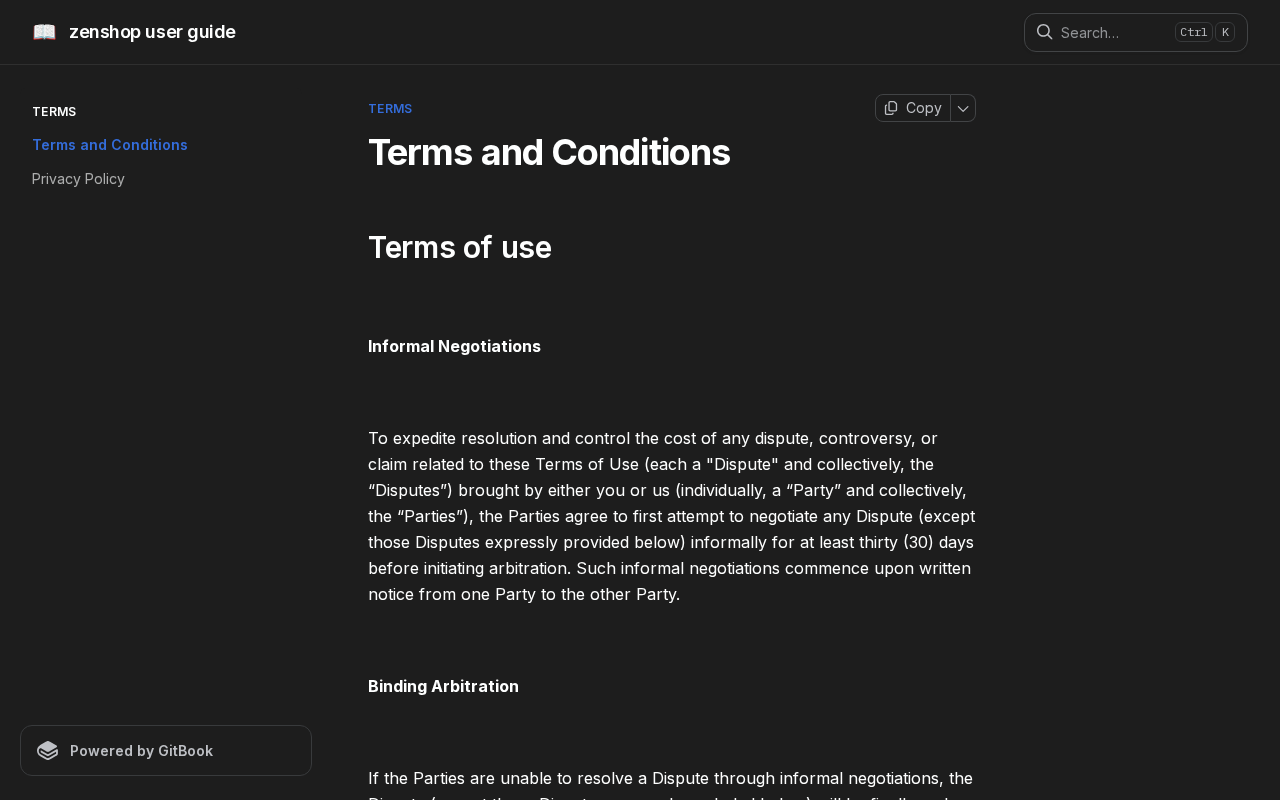Click the Informal Negotiations subheading
Viewport: 1280px width, 800px height.
[454, 346]
